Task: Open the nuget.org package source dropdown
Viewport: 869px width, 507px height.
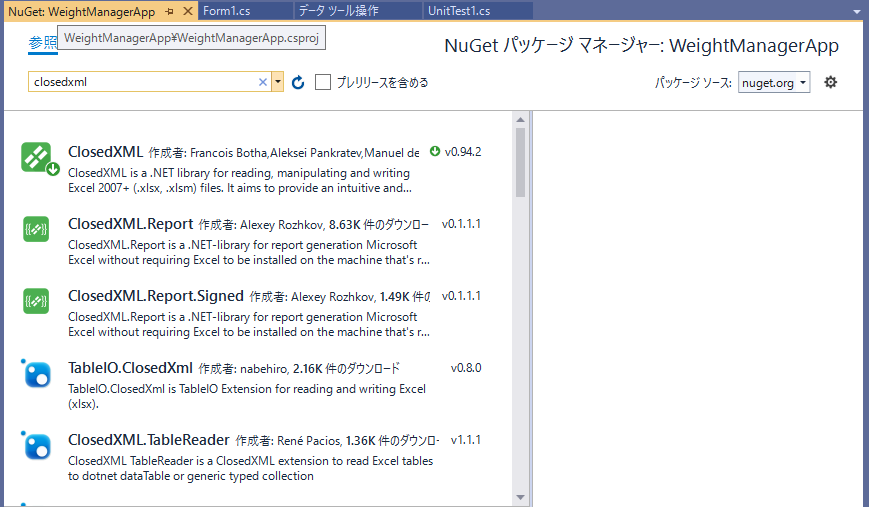Action: pos(774,83)
